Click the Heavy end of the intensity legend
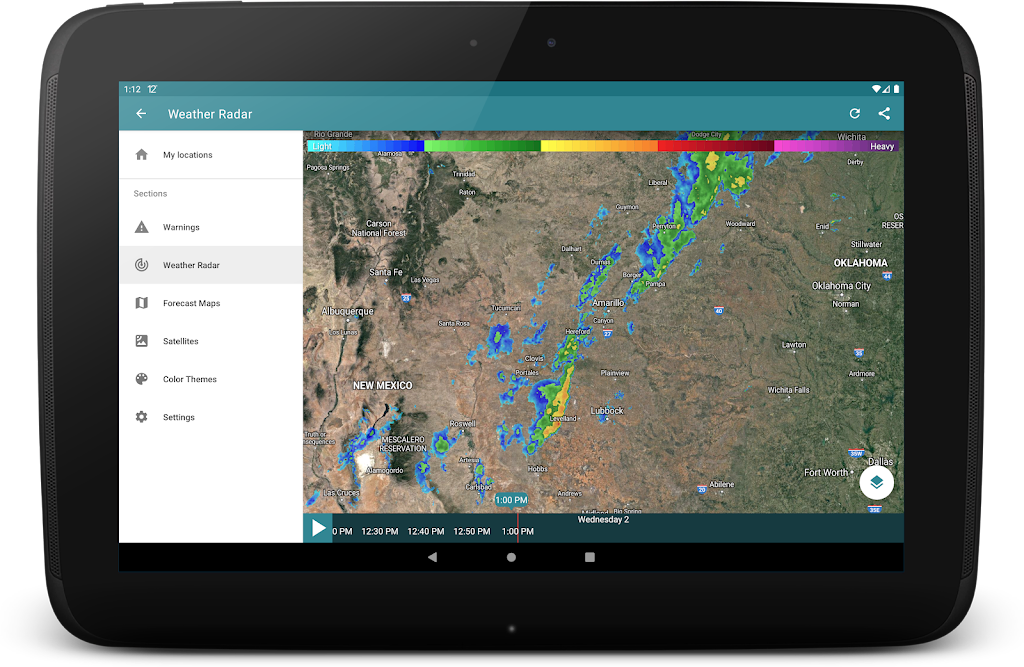The image size is (1024, 667). (x=882, y=146)
